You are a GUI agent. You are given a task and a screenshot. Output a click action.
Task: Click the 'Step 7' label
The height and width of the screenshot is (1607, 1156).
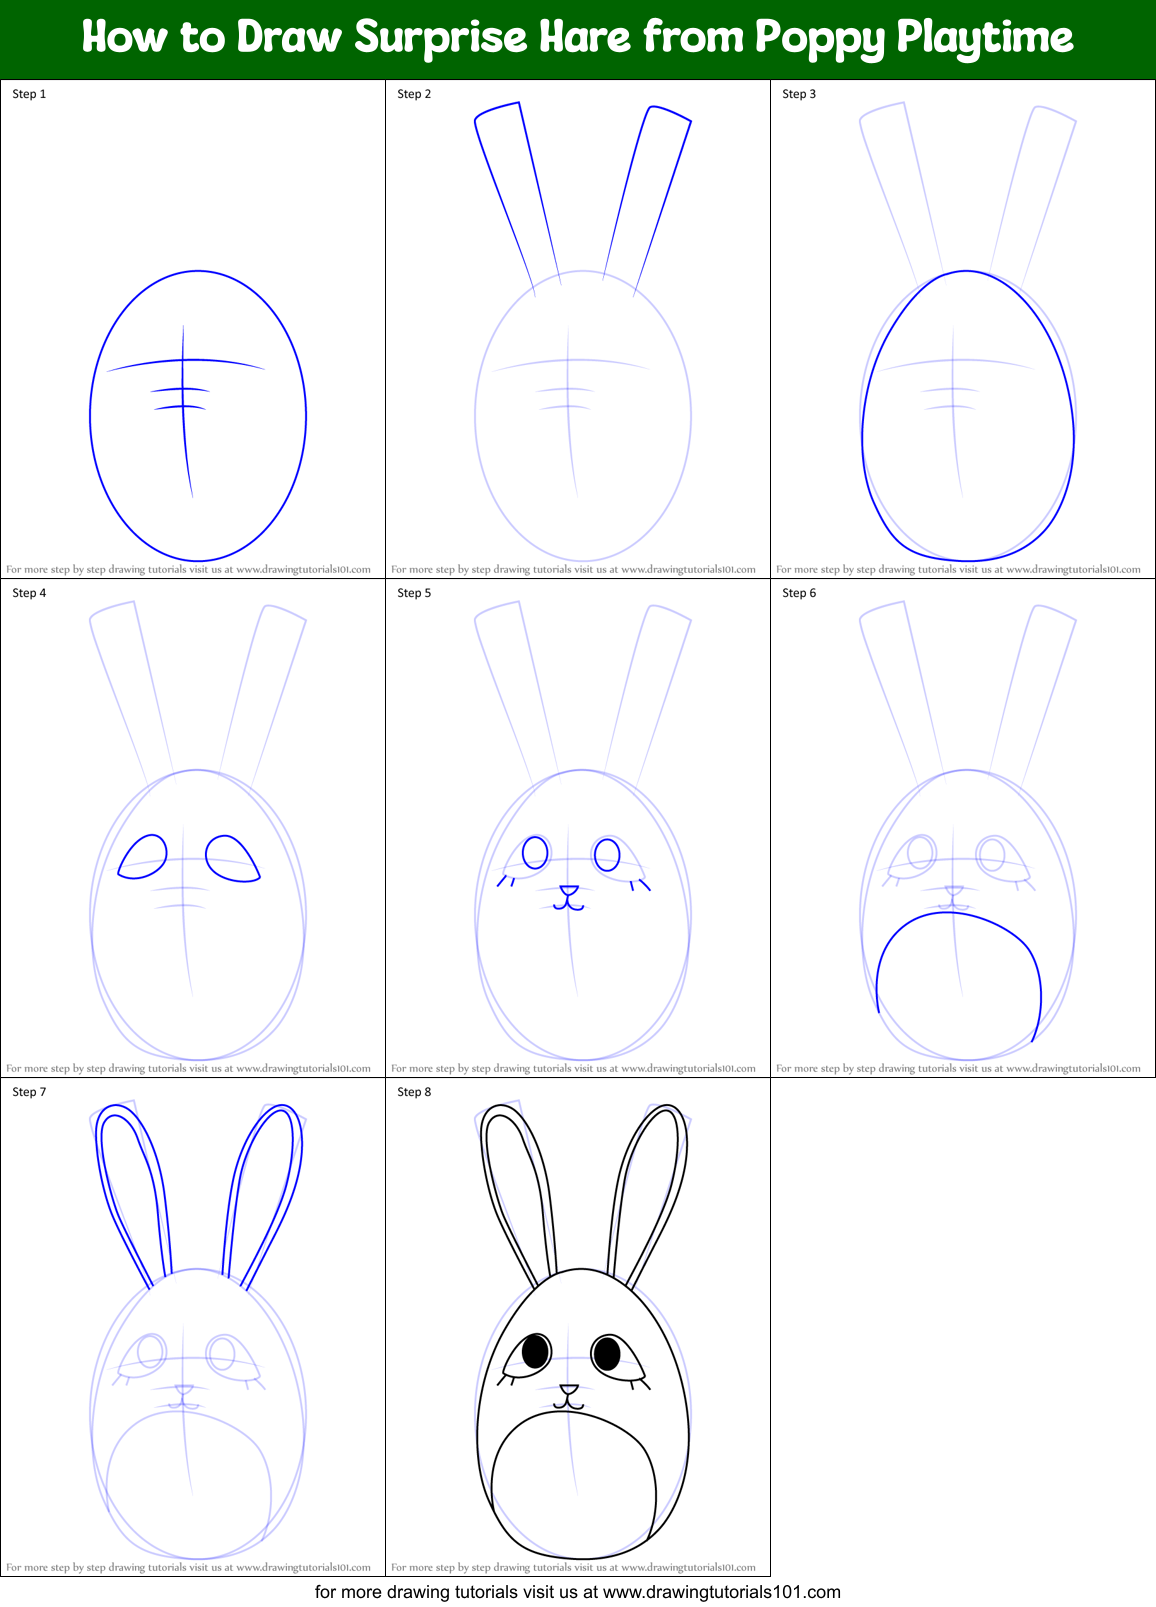pyautogui.click(x=29, y=1092)
